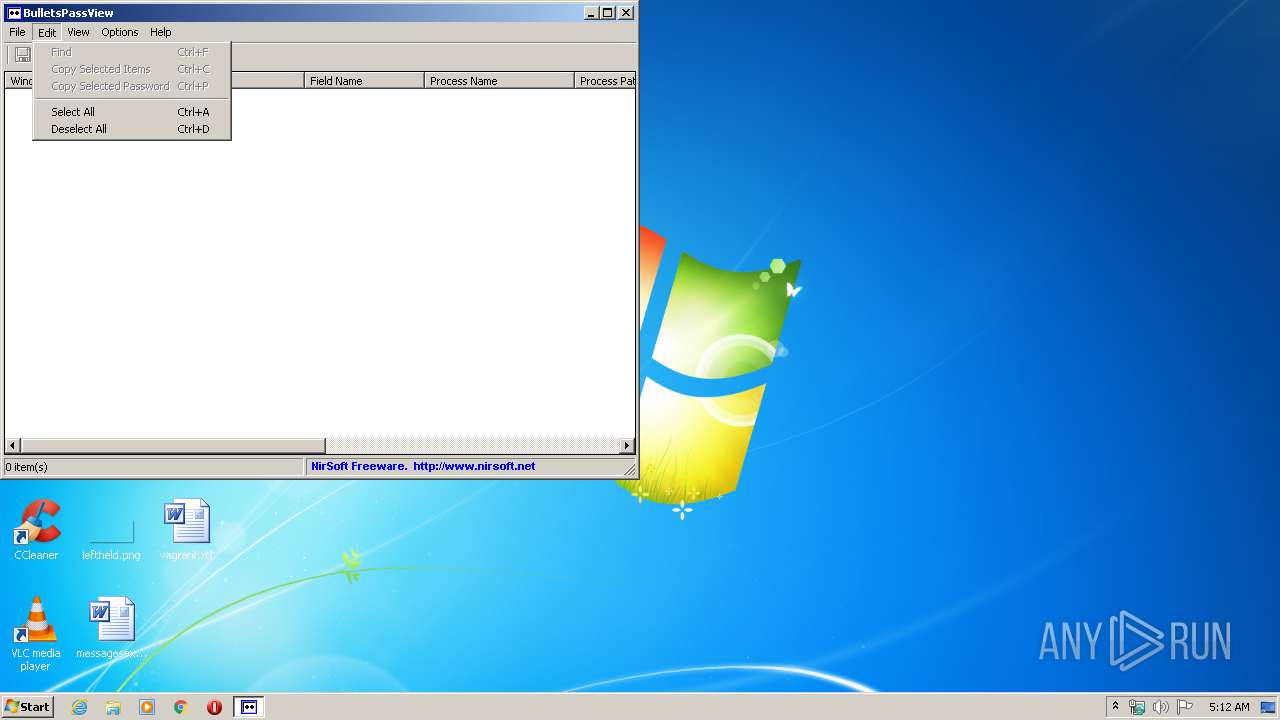Click the 5:12 AM system clock
Image resolution: width=1280 pixels, height=720 pixels.
[x=1229, y=707]
